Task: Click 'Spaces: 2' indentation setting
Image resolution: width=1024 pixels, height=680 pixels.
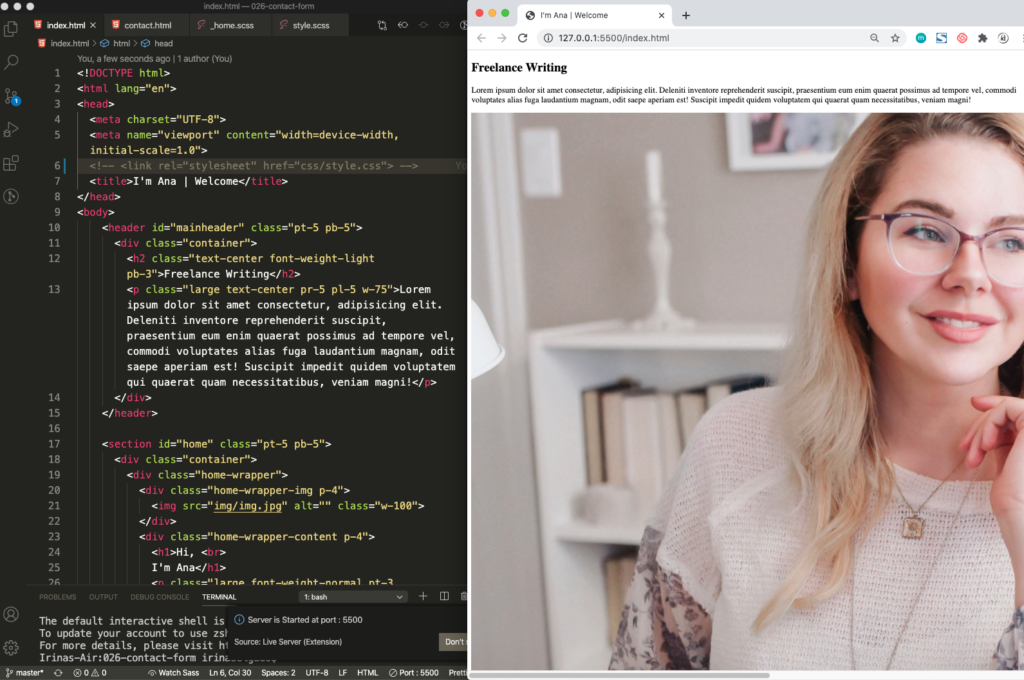Action: click(x=278, y=673)
